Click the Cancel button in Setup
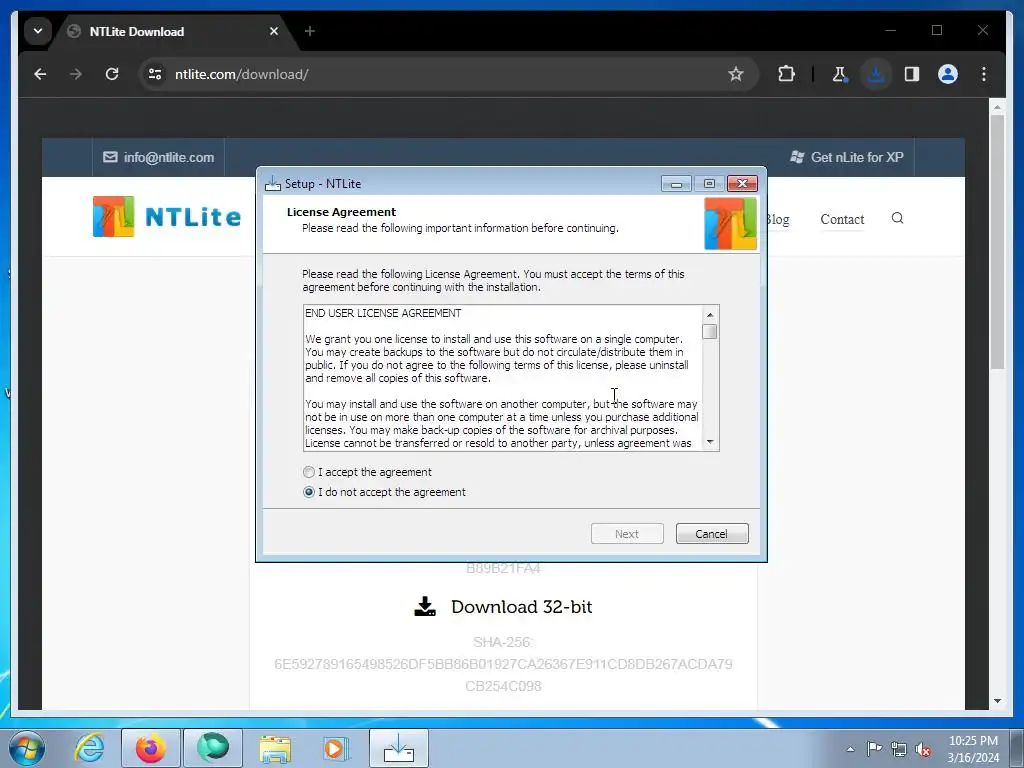1024x768 pixels. (x=712, y=534)
